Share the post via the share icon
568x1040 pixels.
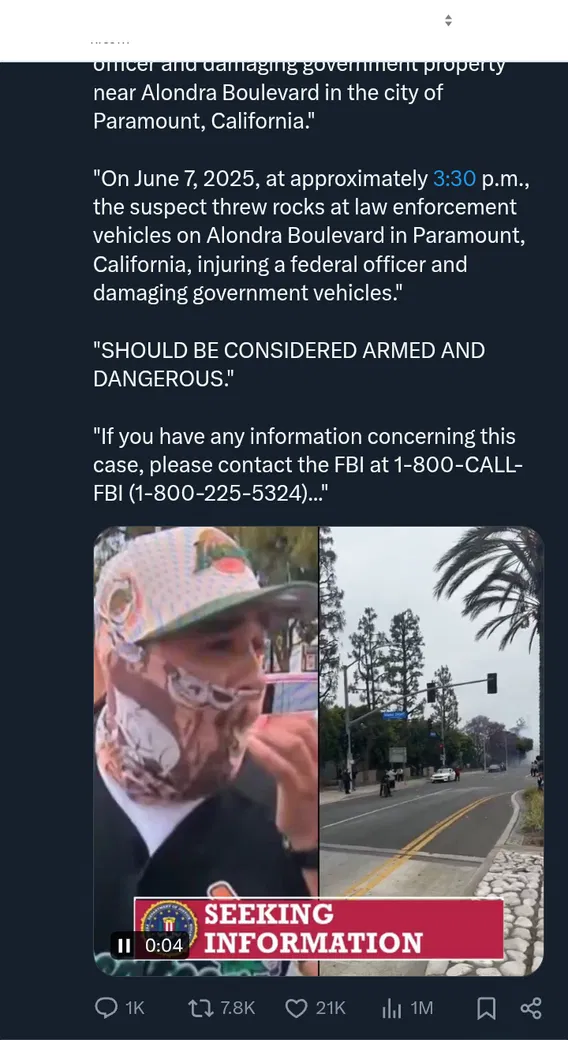(x=531, y=1008)
